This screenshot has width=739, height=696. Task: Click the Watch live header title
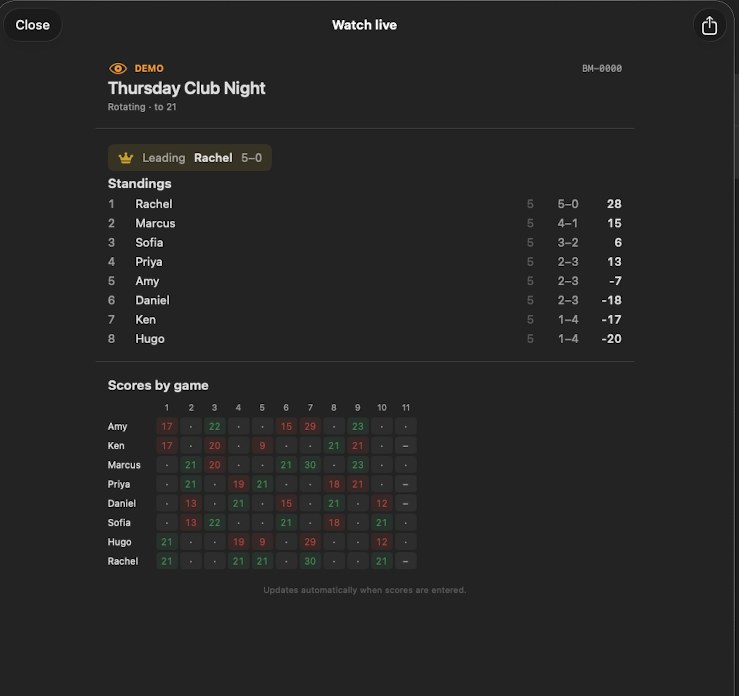[364, 25]
